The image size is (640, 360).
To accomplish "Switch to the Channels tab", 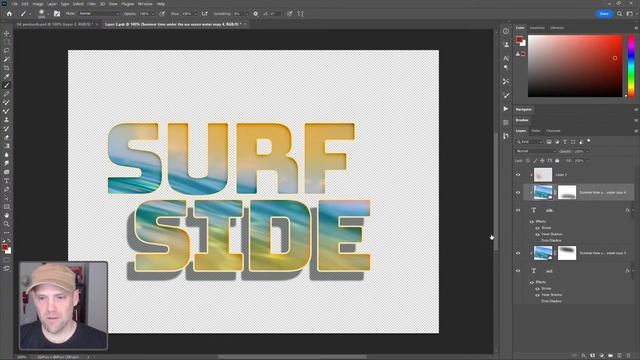I will [x=553, y=131].
